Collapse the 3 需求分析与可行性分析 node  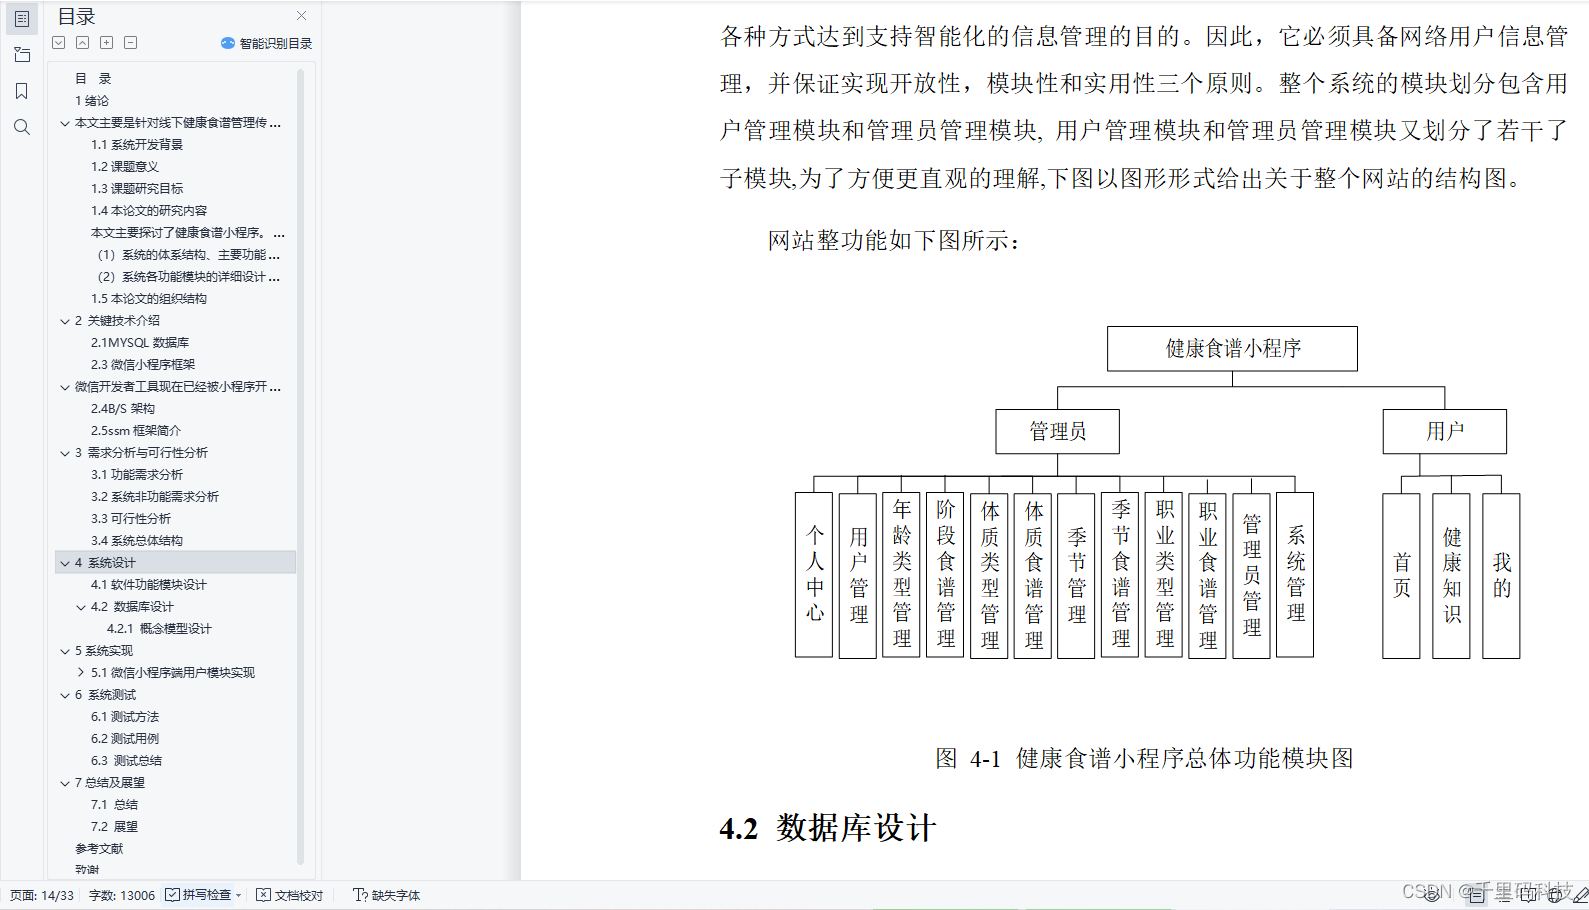point(65,453)
